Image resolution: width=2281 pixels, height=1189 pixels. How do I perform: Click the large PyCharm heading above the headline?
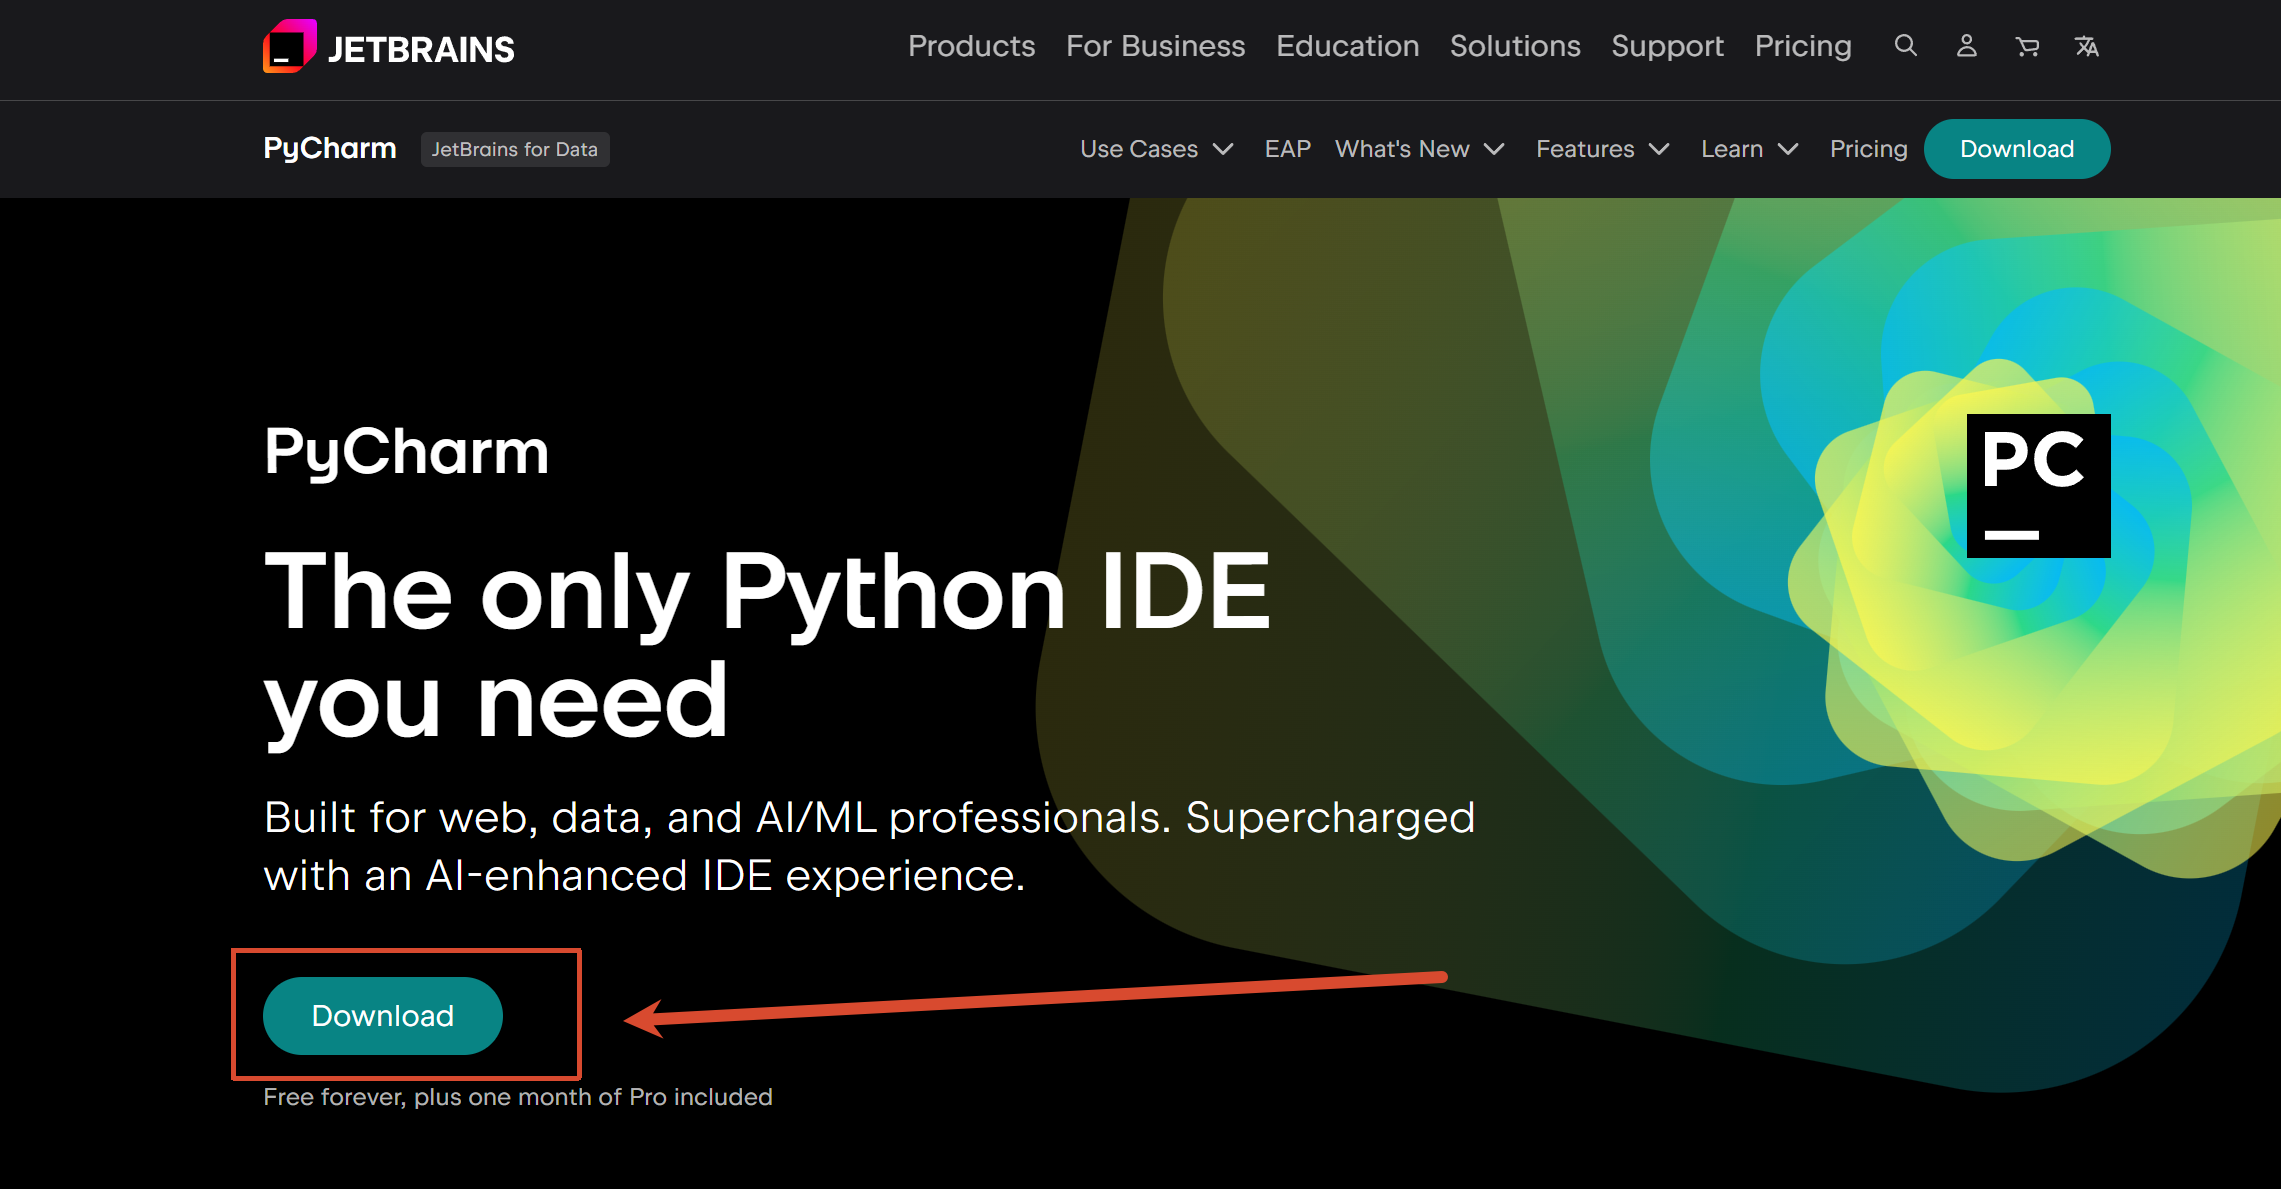pyautogui.click(x=407, y=453)
